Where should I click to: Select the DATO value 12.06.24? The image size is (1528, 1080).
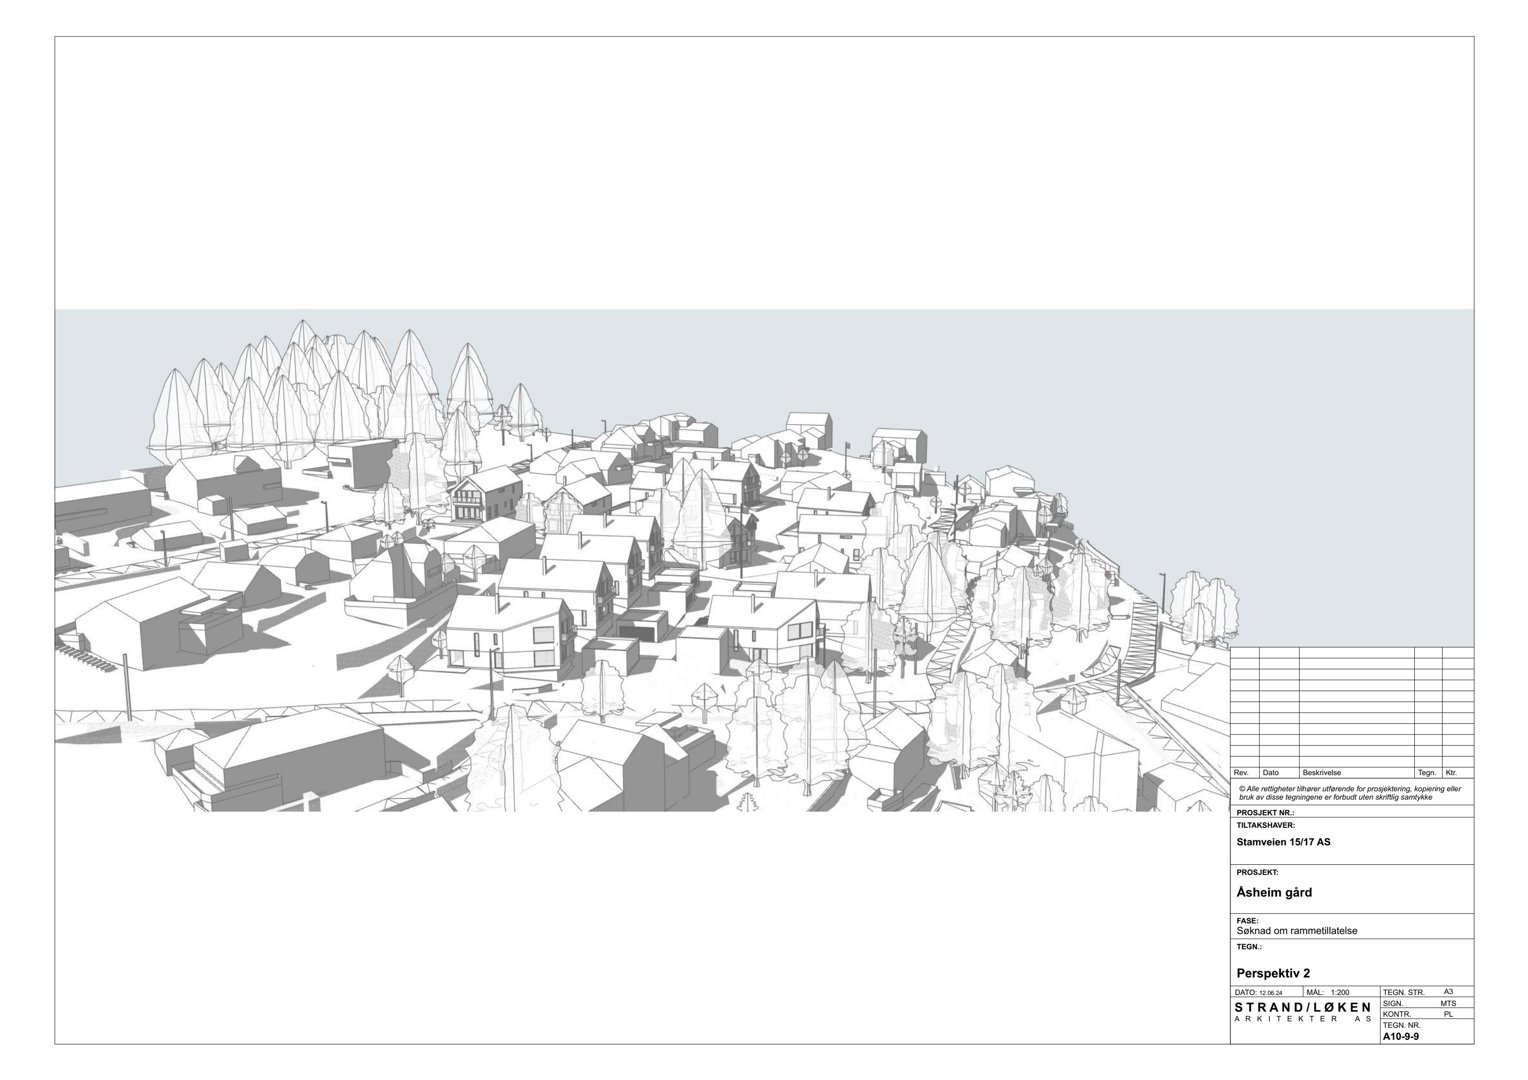[x=1271, y=992]
